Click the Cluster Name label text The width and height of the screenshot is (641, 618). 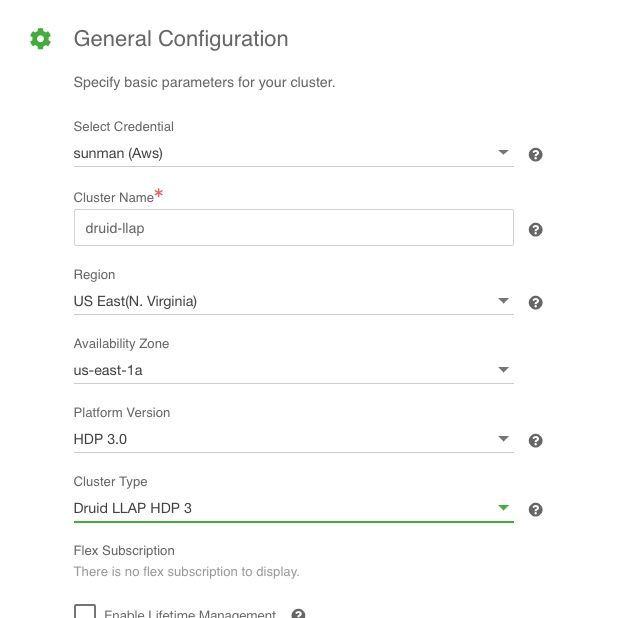(x=113, y=198)
